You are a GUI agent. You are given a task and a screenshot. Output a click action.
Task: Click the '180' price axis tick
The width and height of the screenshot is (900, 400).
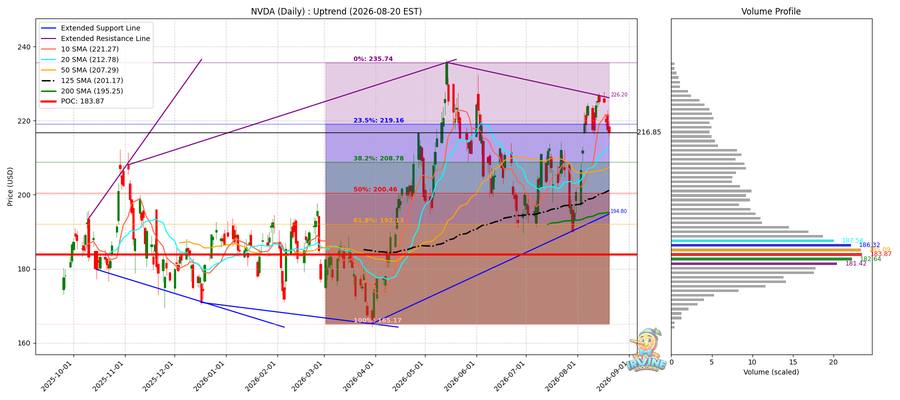(25, 269)
